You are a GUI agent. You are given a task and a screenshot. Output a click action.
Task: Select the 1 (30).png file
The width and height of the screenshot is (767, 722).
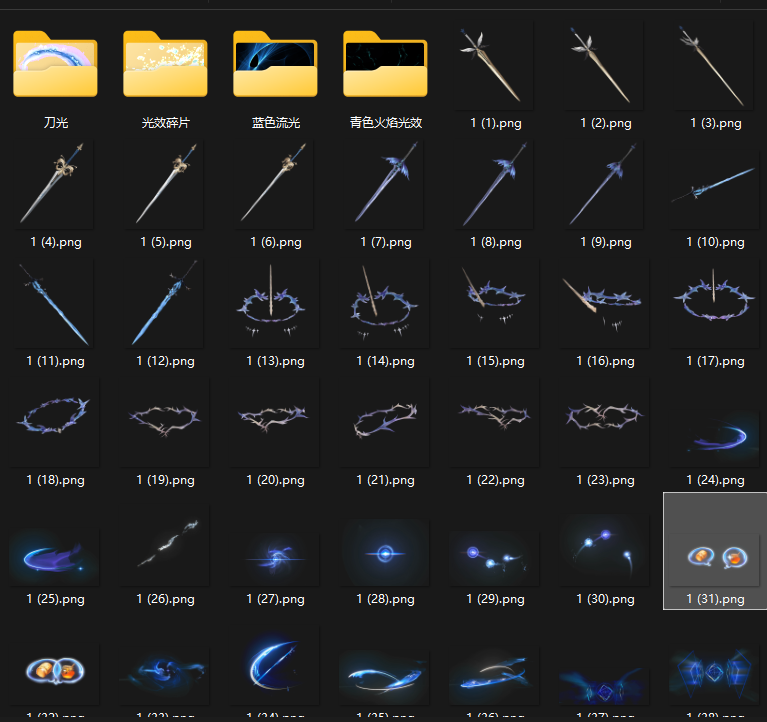pyautogui.click(x=606, y=548)
